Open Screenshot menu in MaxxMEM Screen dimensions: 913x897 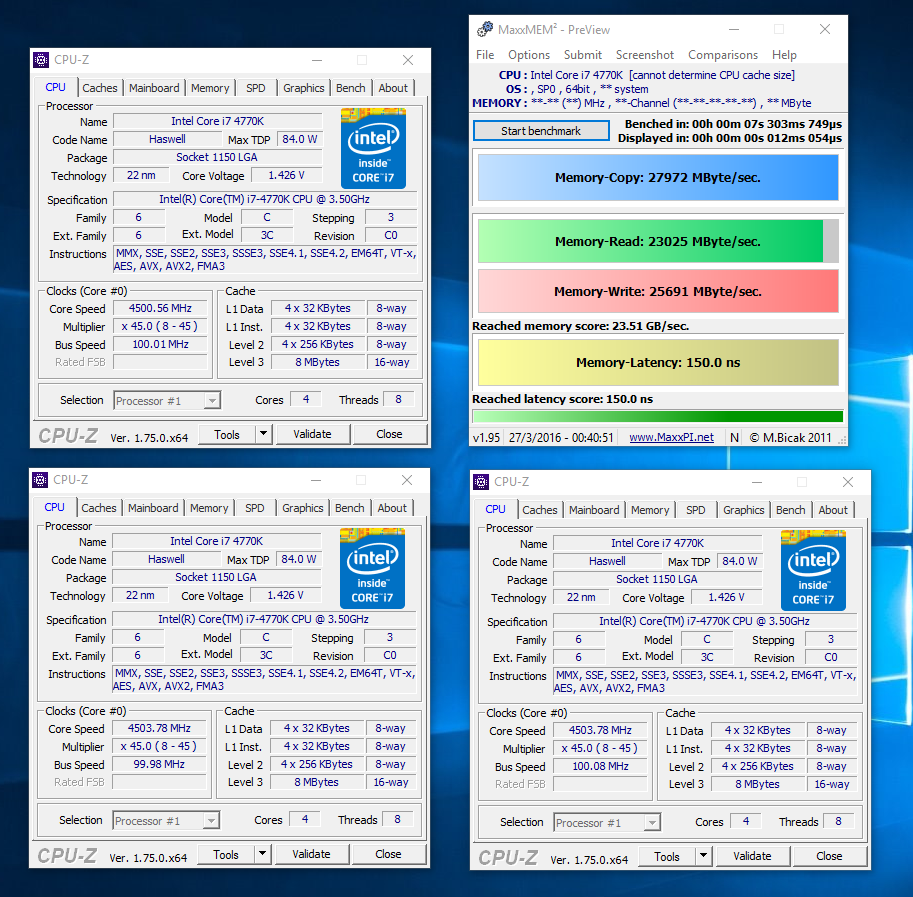click(645, 55)
